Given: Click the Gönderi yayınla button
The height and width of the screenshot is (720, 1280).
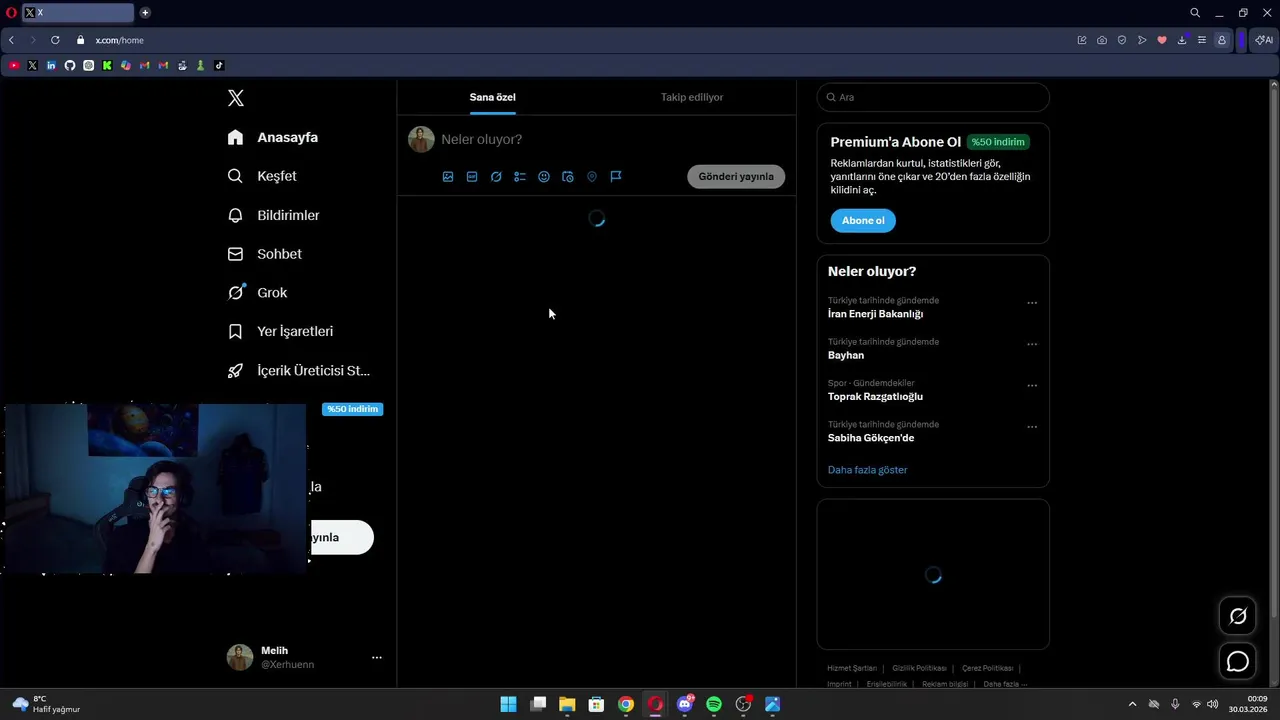Looking at the screenshot, I should pos(736,176).
